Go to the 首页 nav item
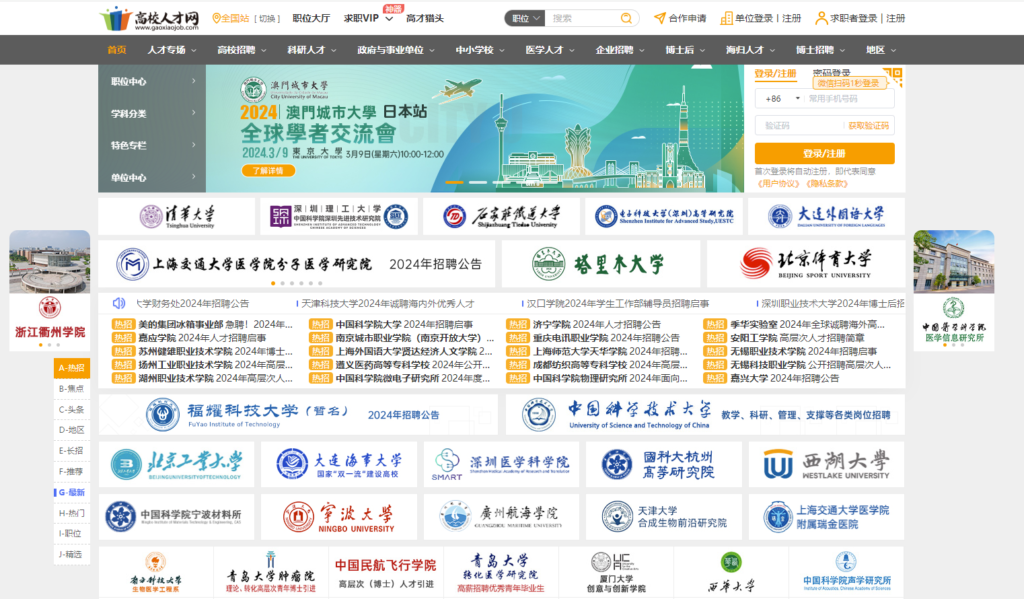 coord(117,50)
